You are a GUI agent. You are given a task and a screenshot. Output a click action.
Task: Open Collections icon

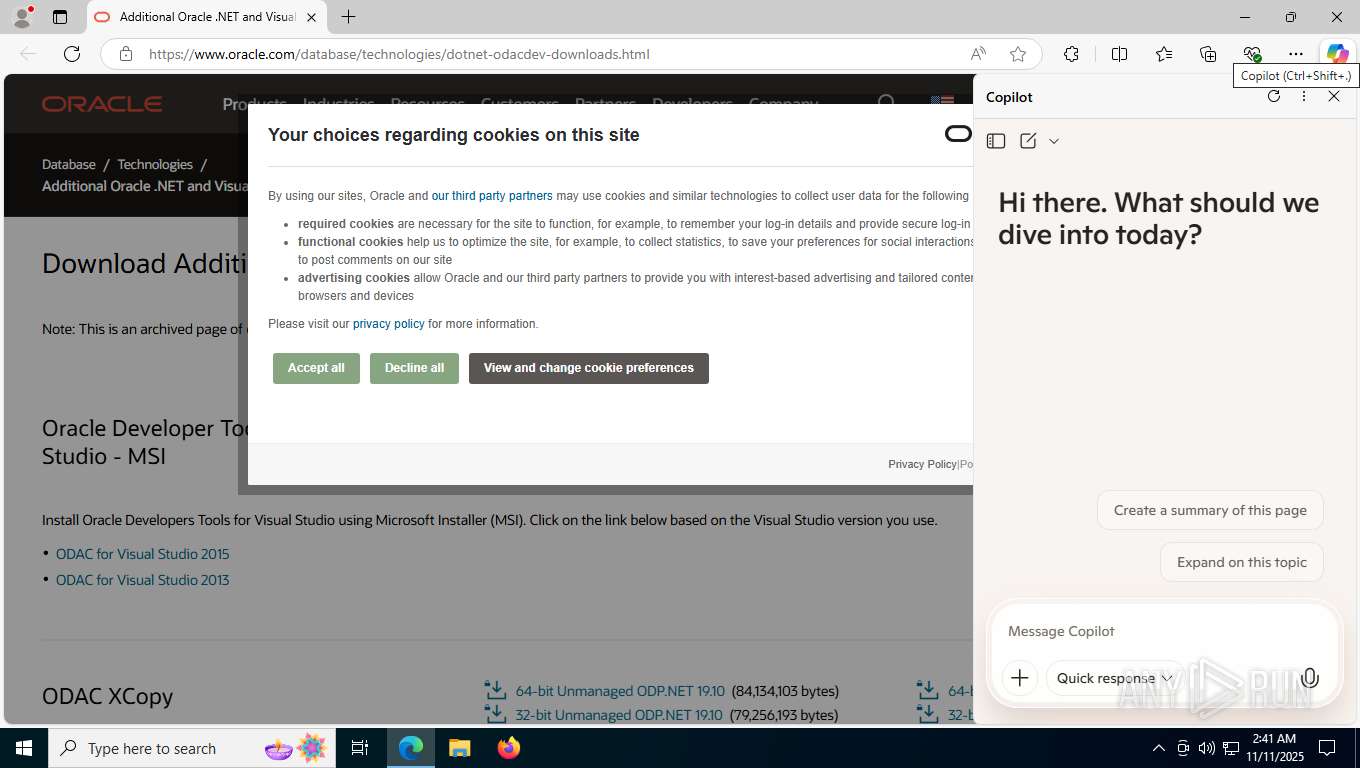[x=1208, y=54]
